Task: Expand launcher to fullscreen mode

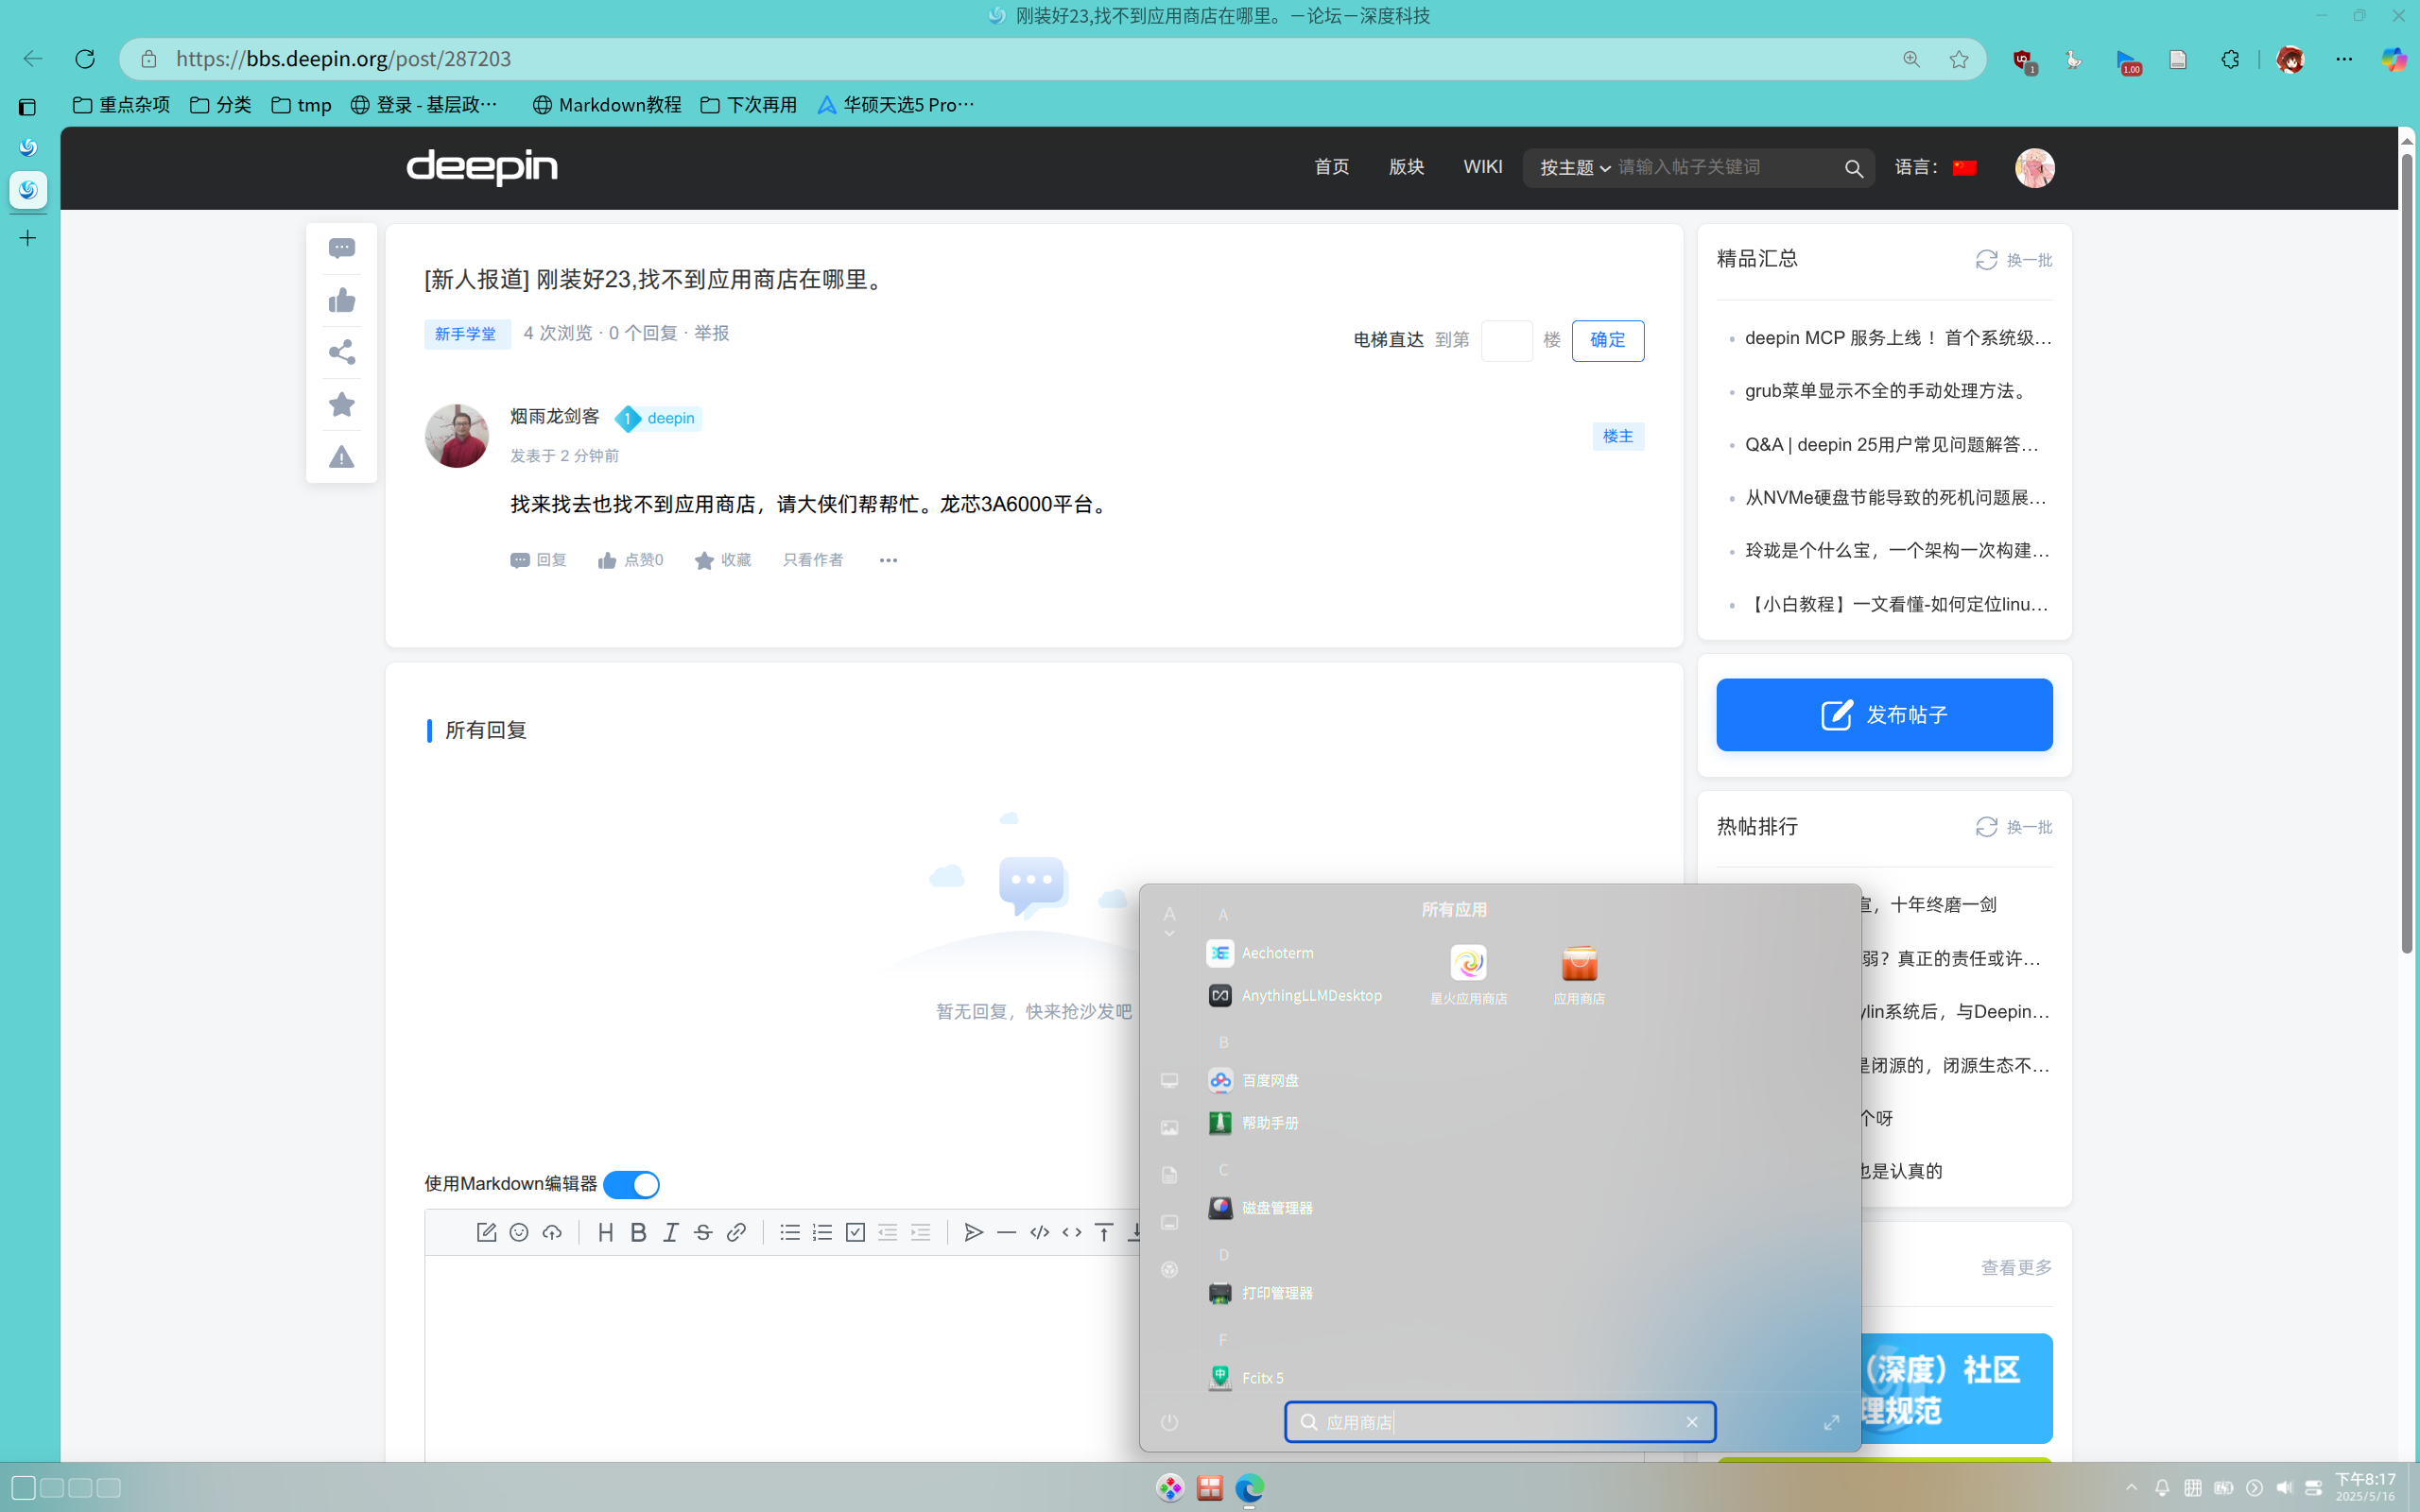Action: (x=1831, y=1422)
